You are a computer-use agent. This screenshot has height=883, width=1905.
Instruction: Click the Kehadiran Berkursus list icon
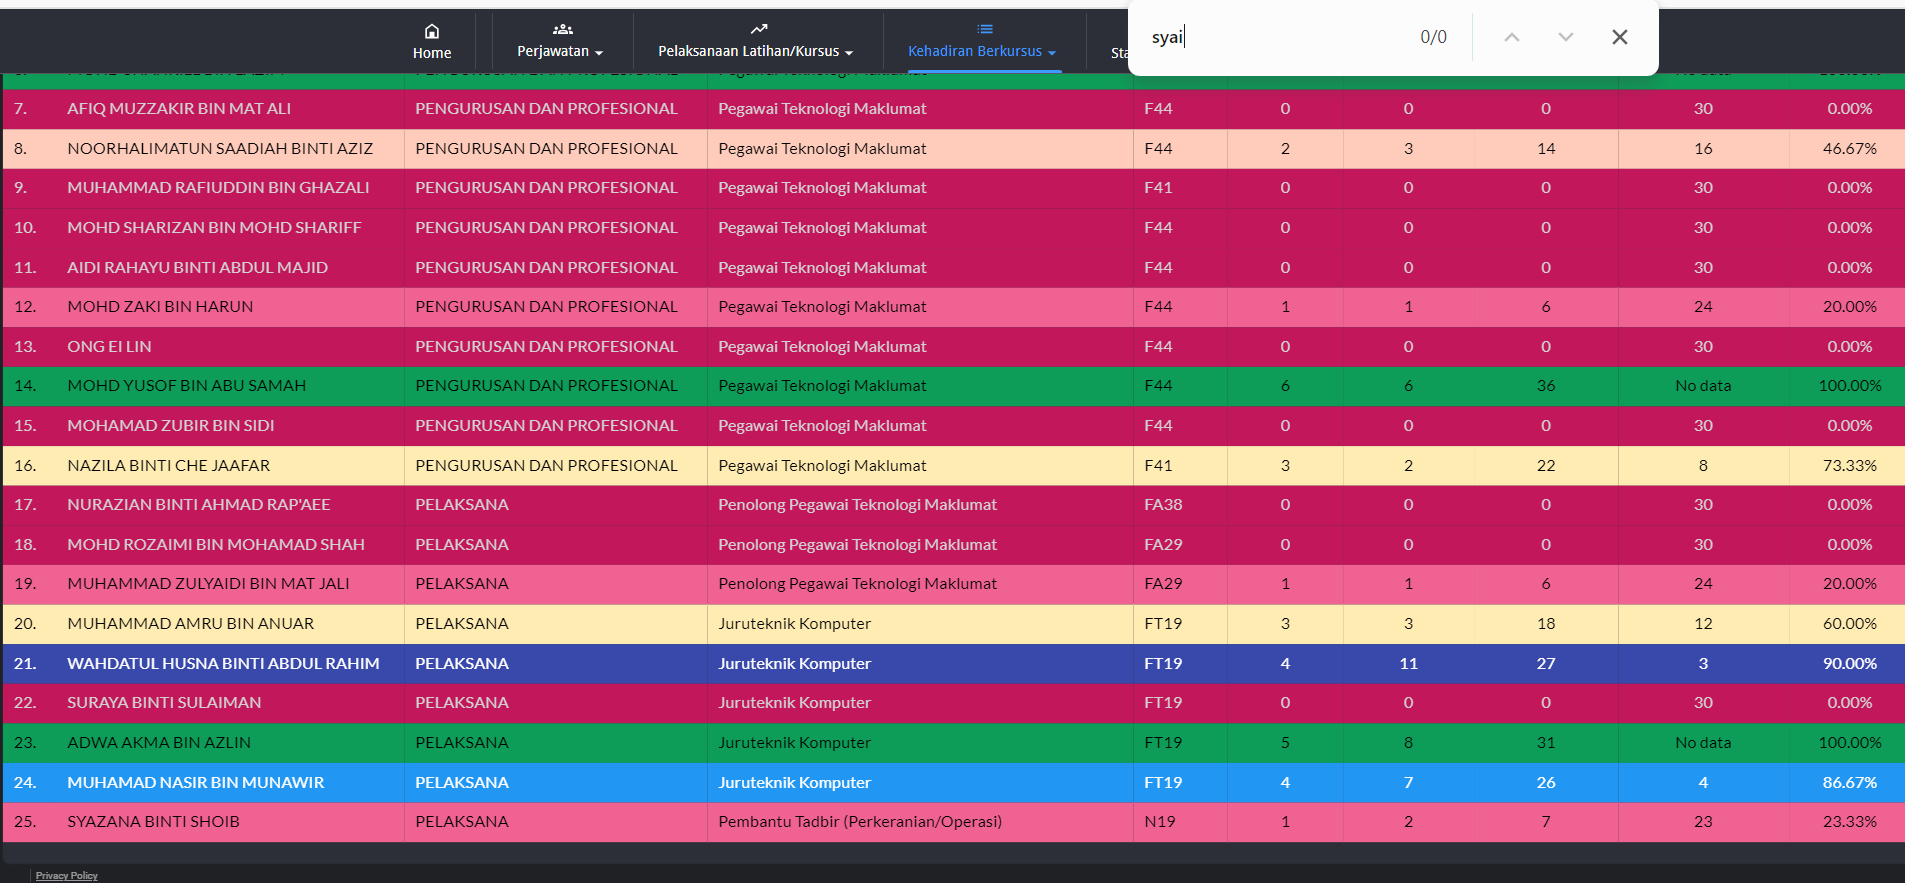(x=984, y=29)
